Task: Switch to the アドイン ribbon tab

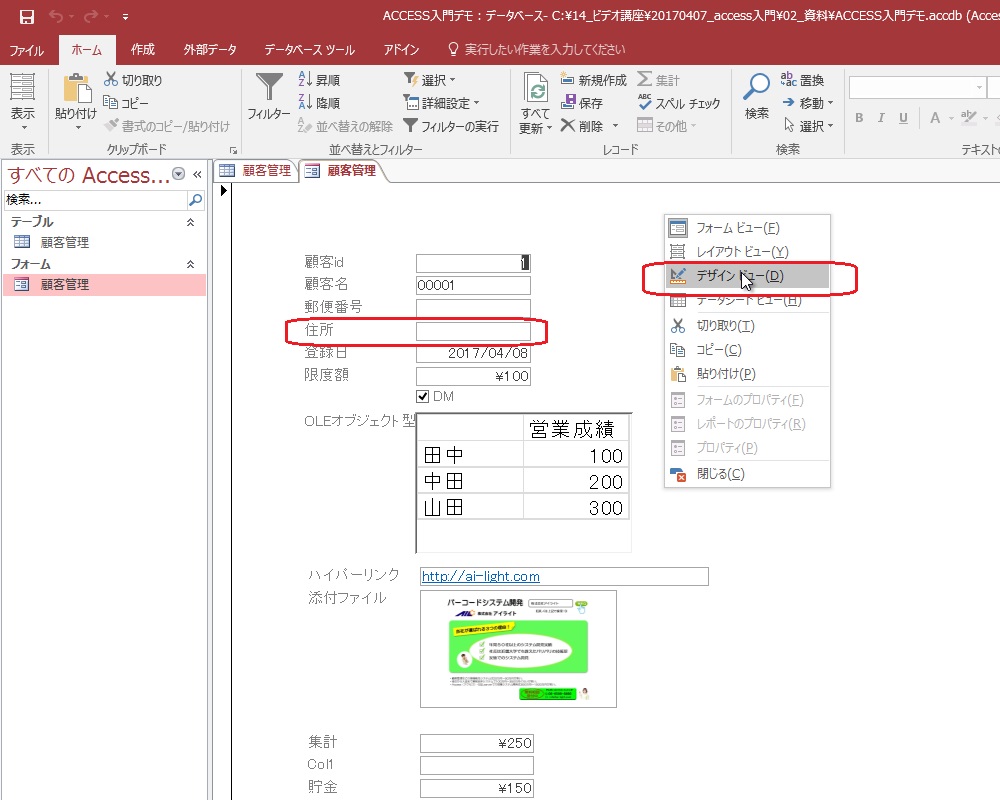Action: point(401,50)
